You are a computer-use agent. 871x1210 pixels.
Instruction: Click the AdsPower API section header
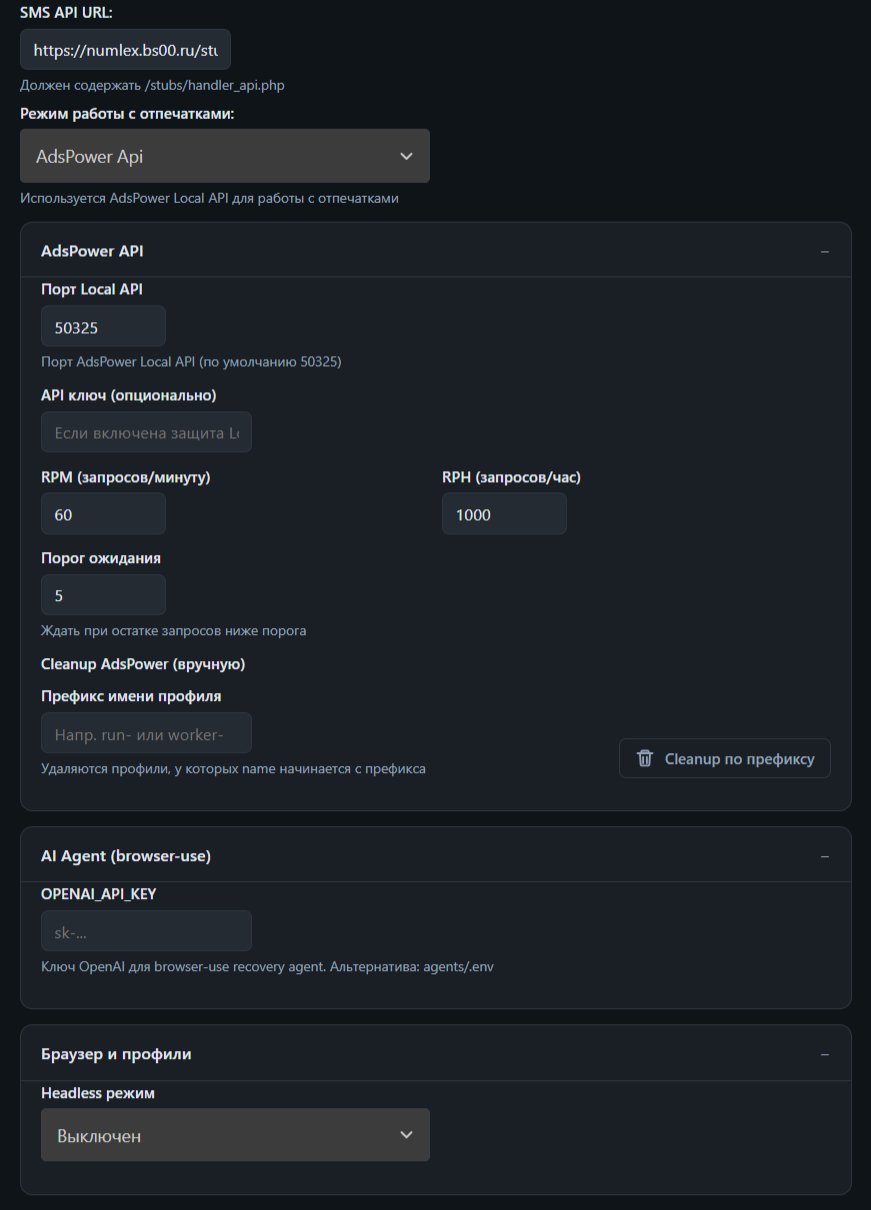coord(436,251)
